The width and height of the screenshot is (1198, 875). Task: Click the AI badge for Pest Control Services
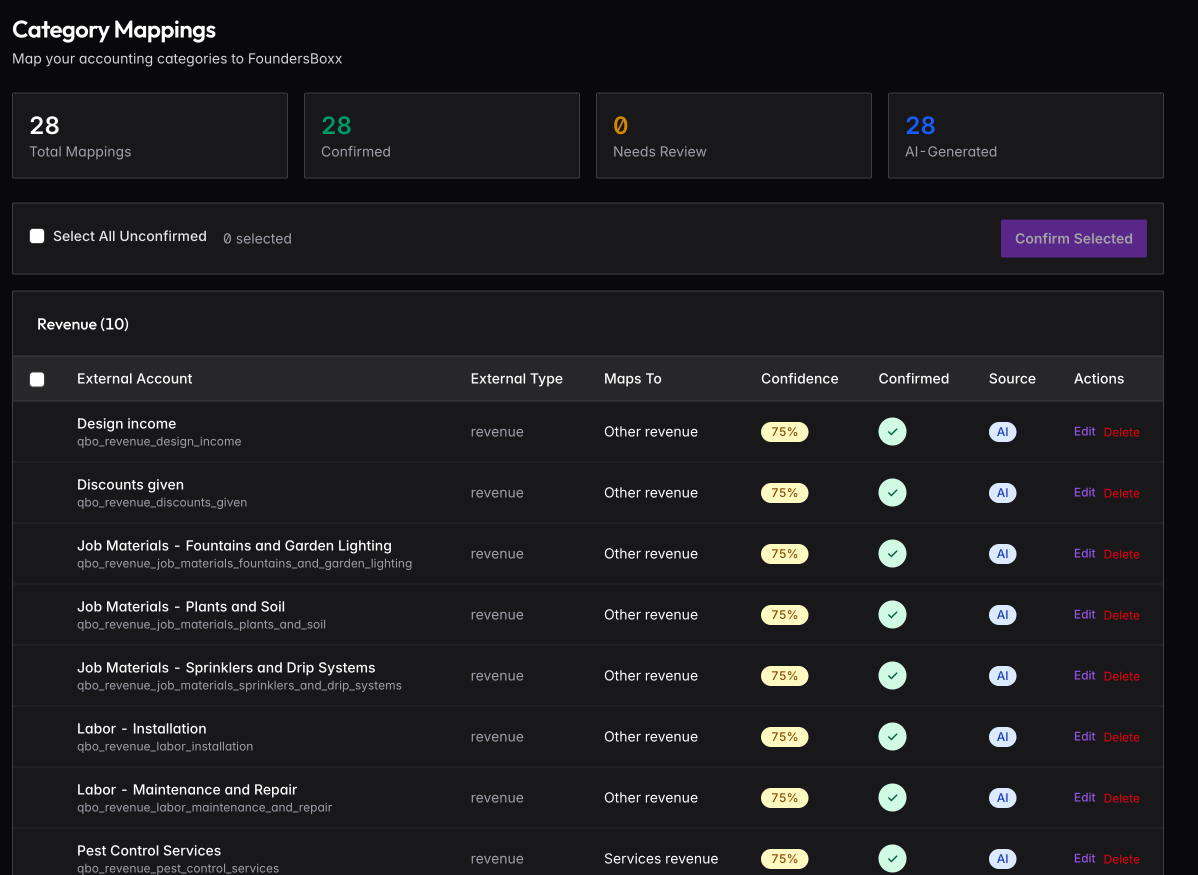[x=1002, y=859]
